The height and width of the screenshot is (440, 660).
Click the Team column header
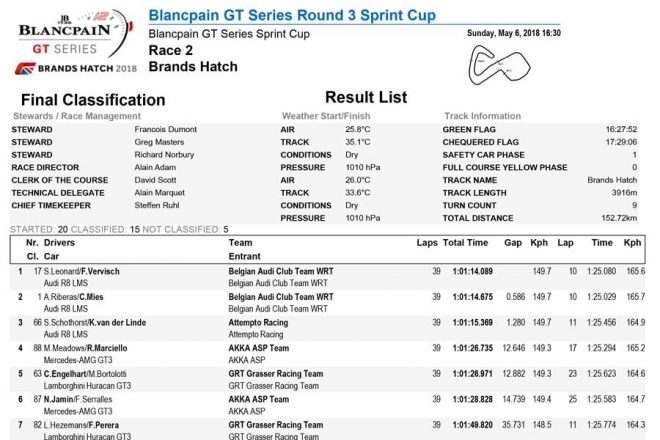pyautogui.click(x=240, y=243)
